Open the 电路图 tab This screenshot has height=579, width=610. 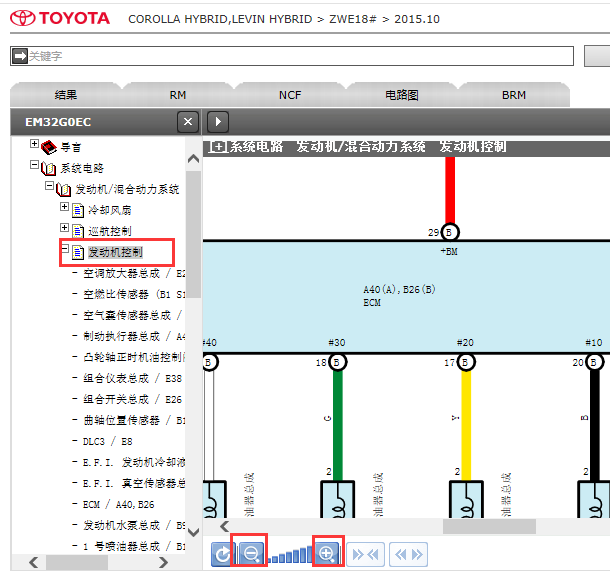[x=402, y=95]
